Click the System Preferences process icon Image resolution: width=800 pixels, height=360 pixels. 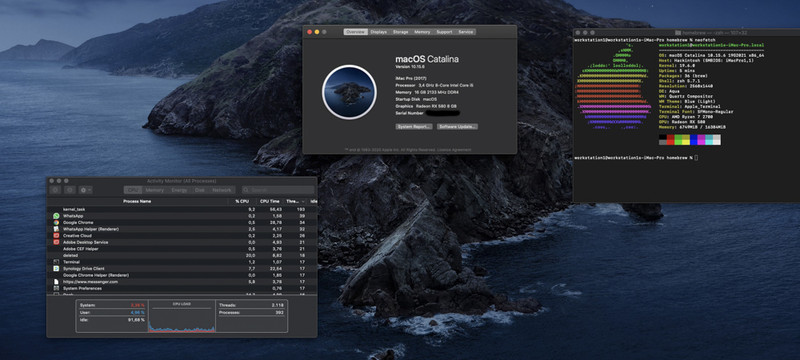click(56, 288)
